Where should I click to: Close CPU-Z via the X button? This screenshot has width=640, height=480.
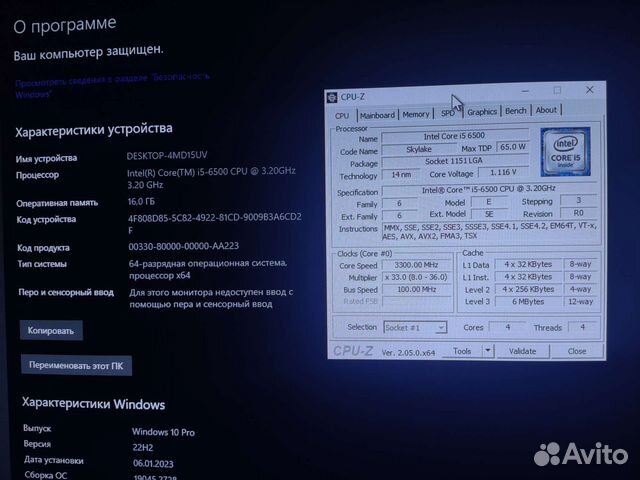tap(589, 89)
